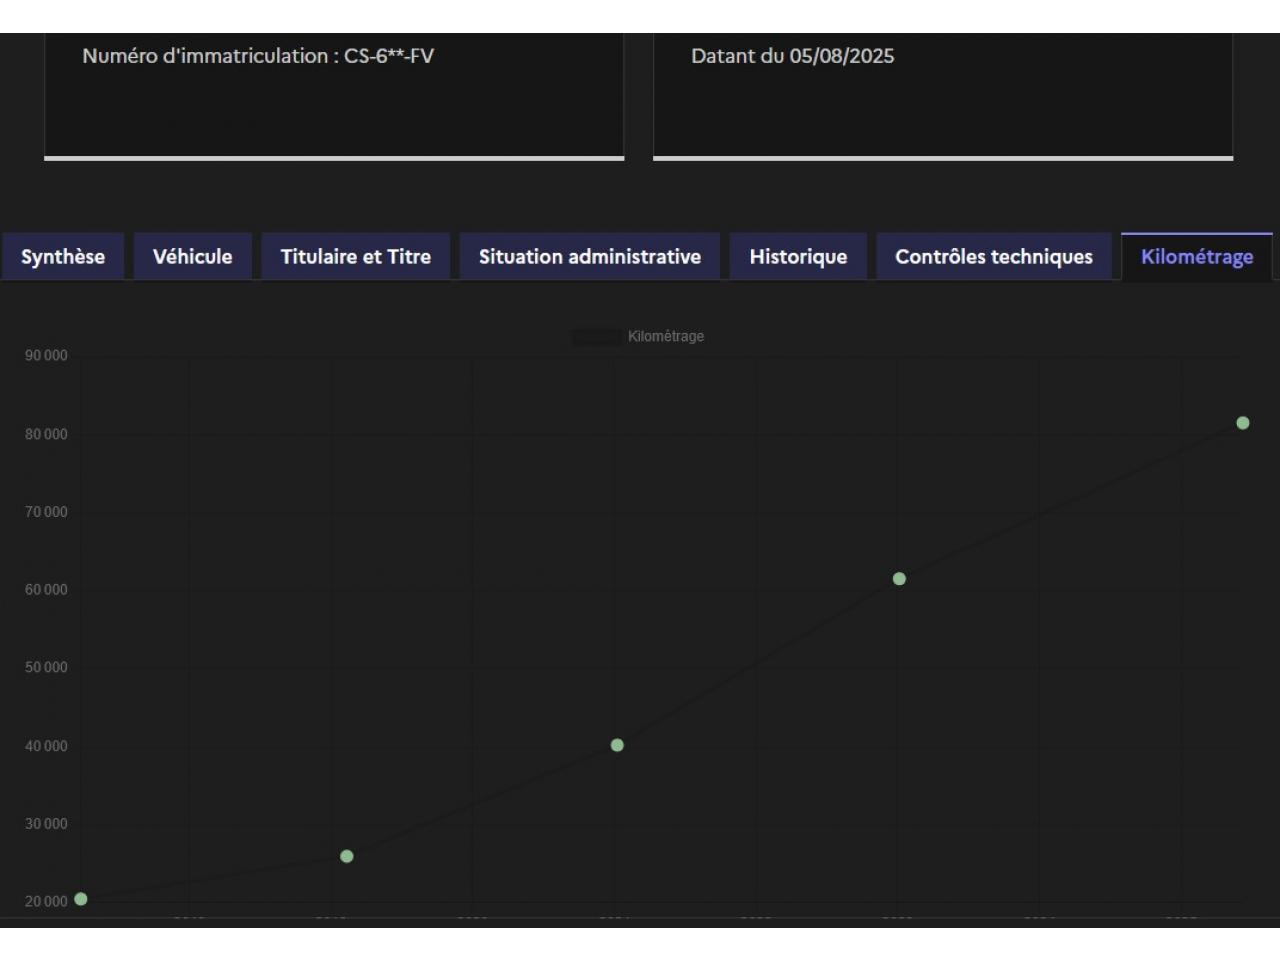1280x960 pixels.
Task: Select the data point near 61 000 km
Action: (899, 579)
